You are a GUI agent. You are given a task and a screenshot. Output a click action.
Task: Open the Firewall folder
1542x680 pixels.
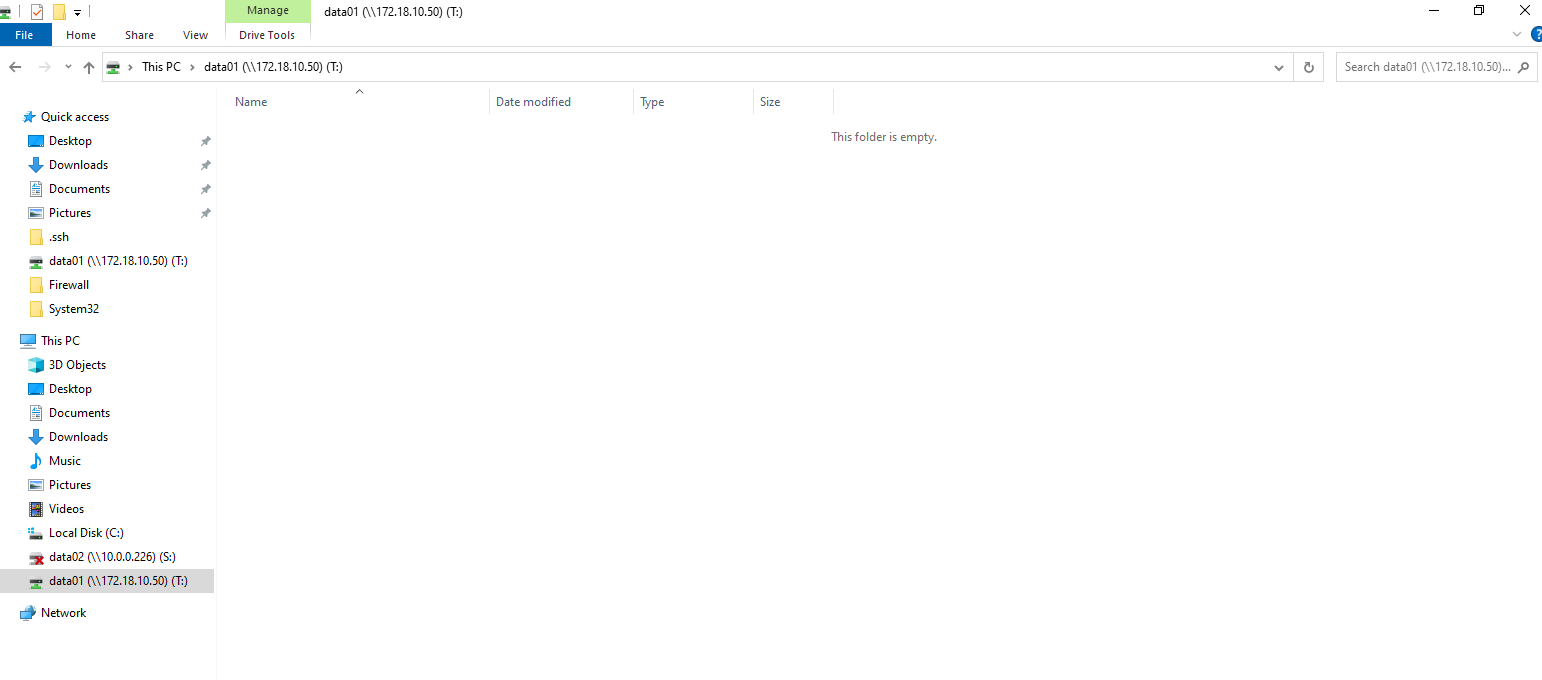[x=69, y=285]
